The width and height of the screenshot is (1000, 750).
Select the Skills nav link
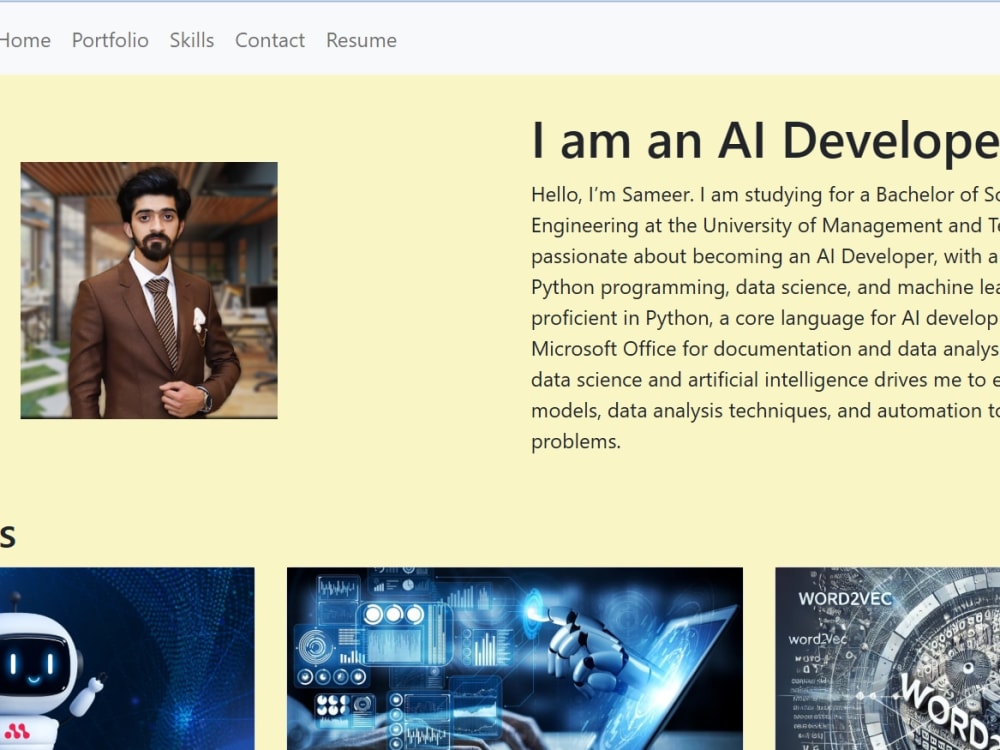(x=192, y=40)
